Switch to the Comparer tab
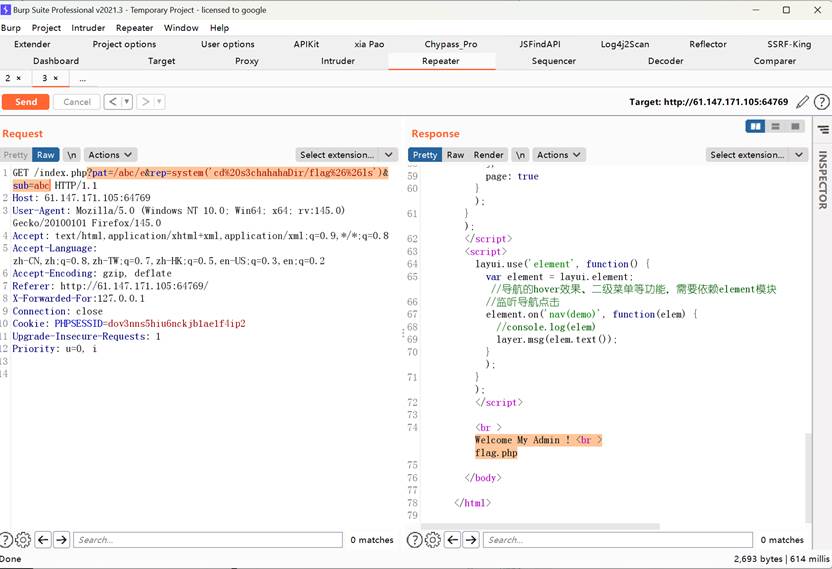 pos(775,61)
